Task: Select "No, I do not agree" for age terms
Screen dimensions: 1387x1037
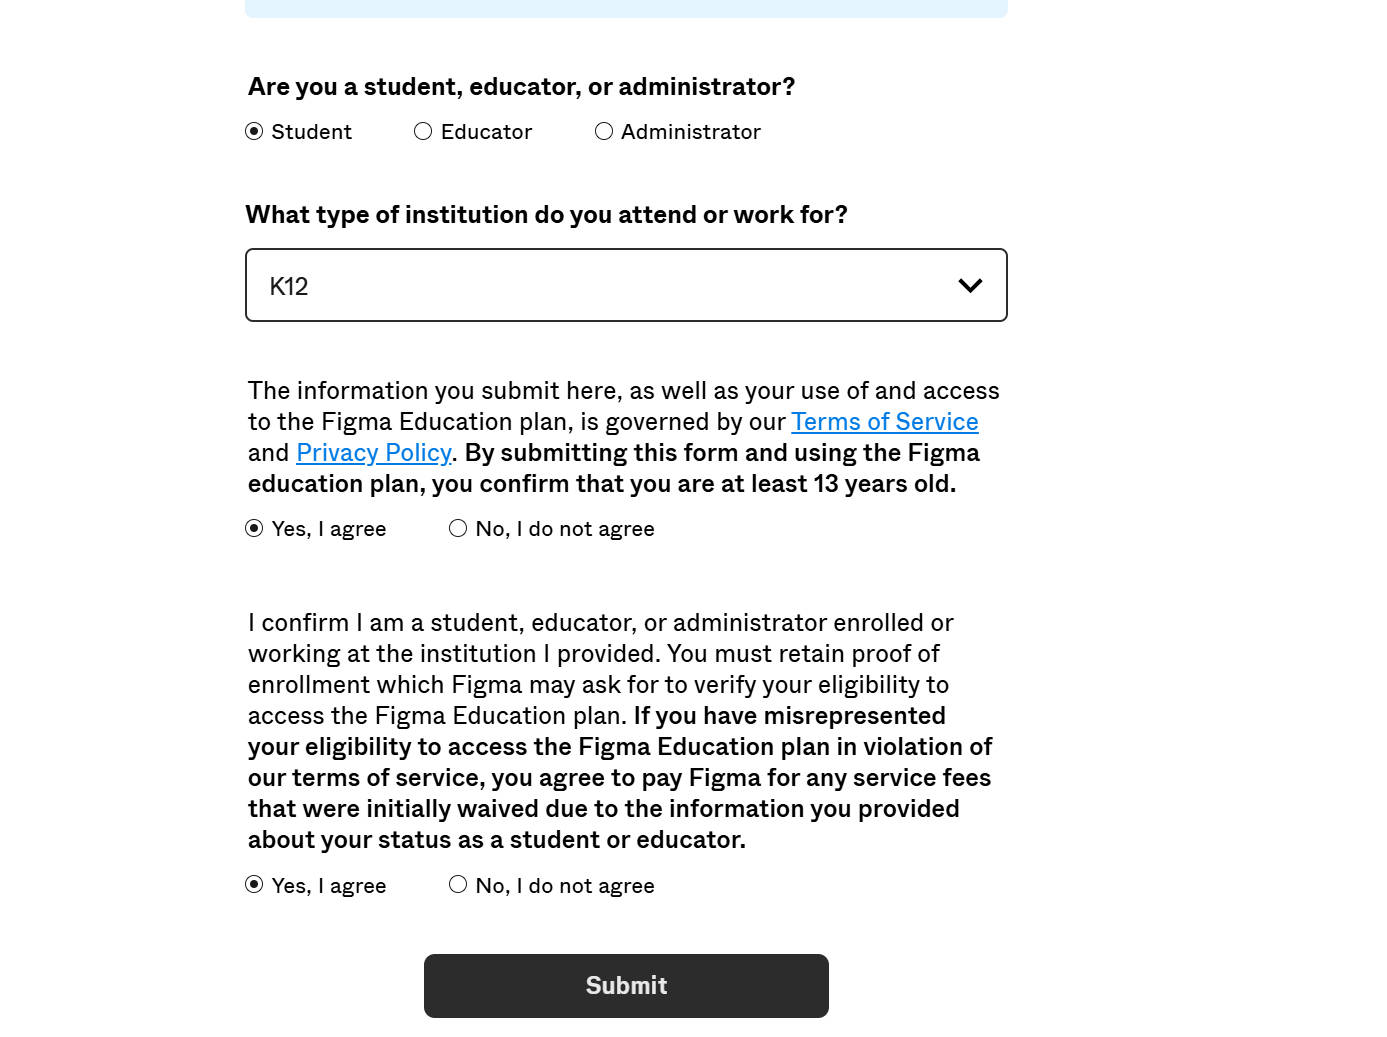Action: [x=458, y=528]
